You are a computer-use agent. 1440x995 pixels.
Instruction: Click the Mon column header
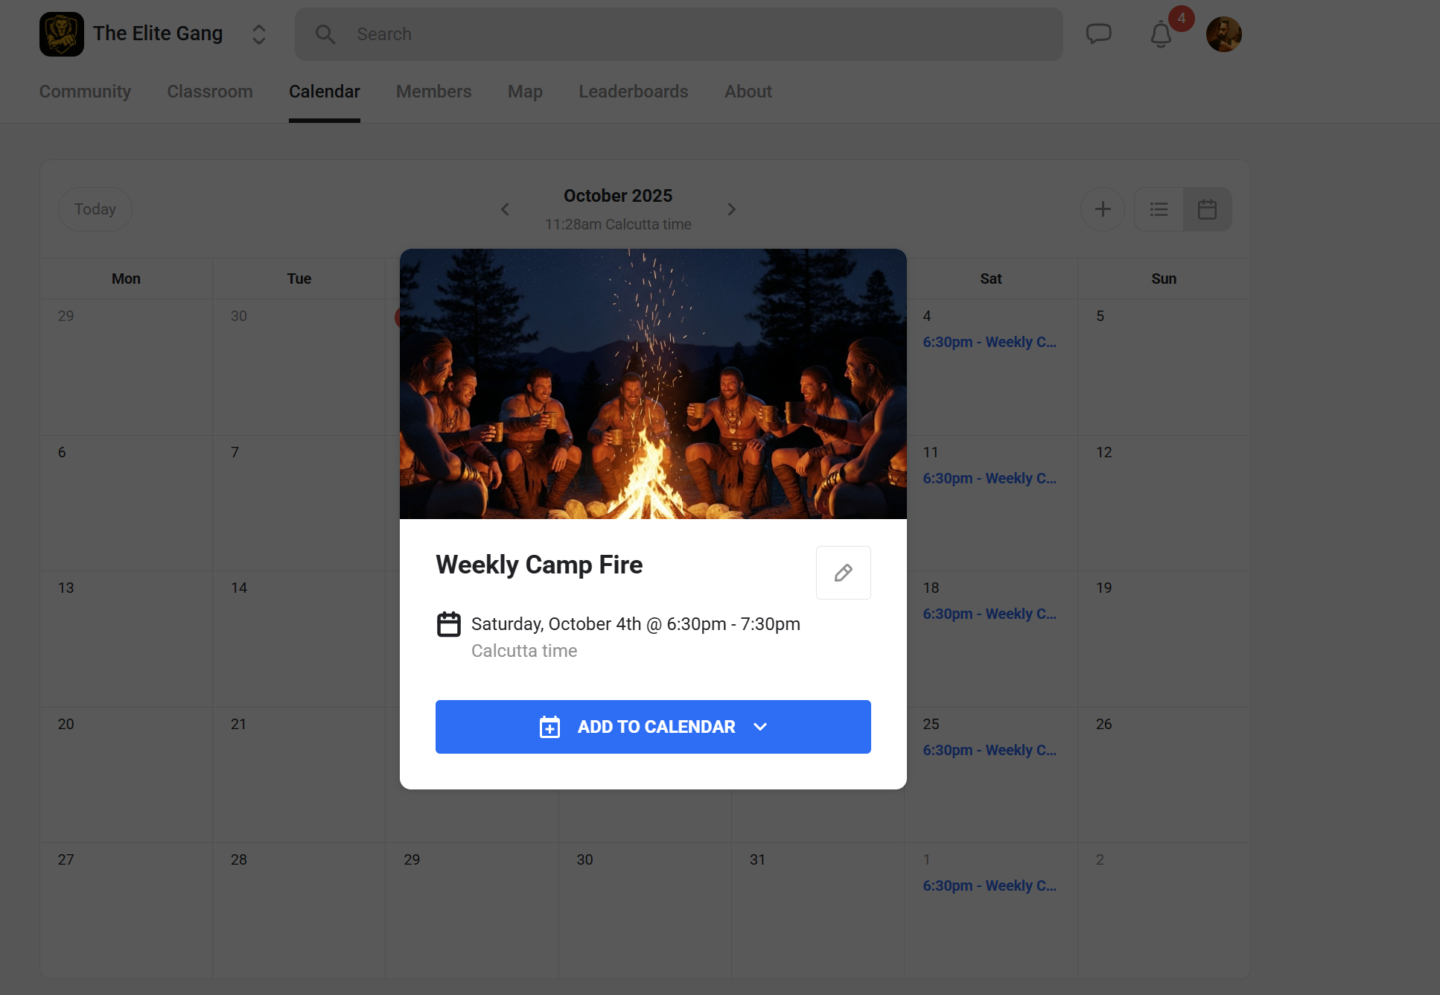tap(126, 279)
